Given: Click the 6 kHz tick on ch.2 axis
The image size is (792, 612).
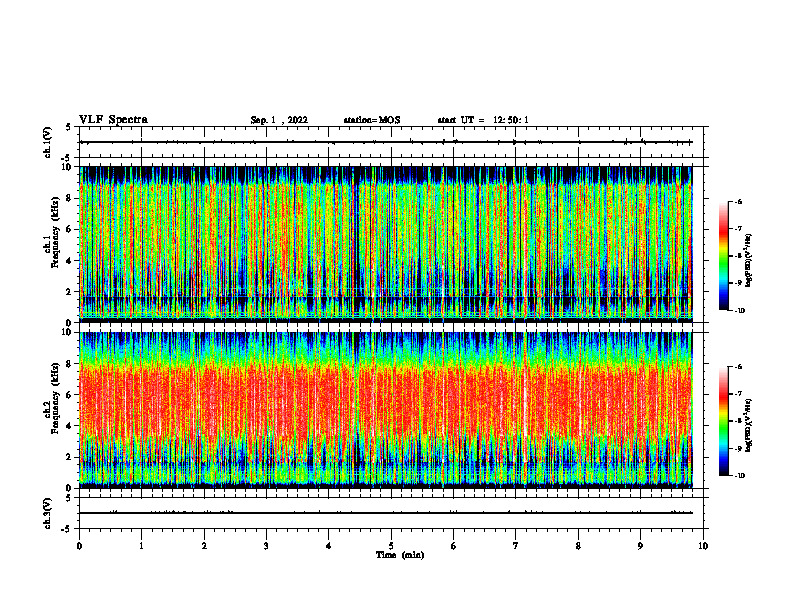Looking at the screenshot, I should pyautogui.click(x=70, y=395).
